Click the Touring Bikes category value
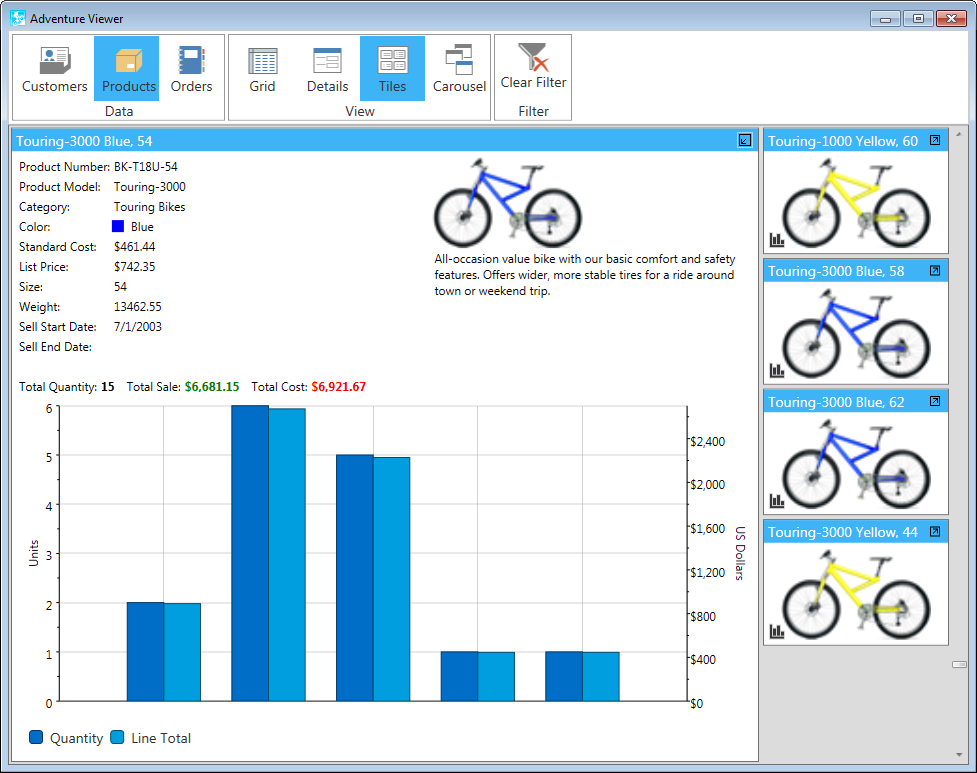This screenshot has height=773, width=977. point(150,207)
